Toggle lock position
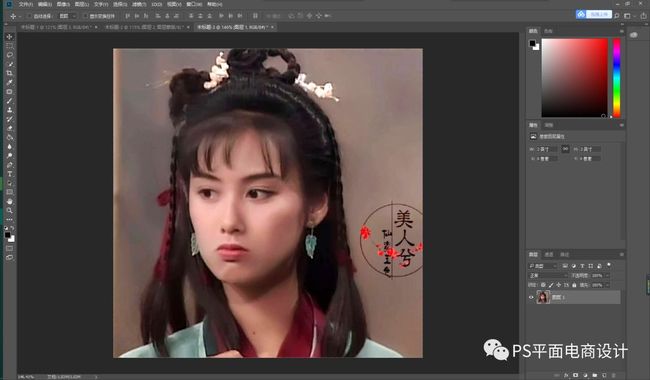This screenshot has width=650, height=380. pos(558,285)
